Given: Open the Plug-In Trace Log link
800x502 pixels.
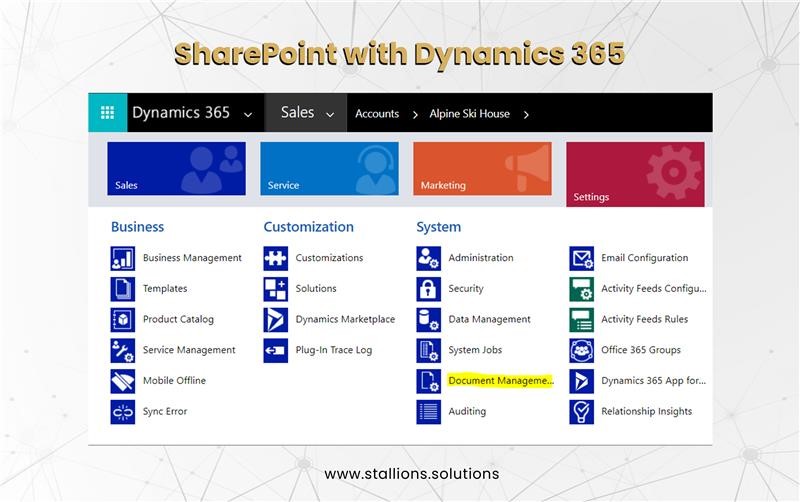Looking at the screenshot, I should point(334,350).
